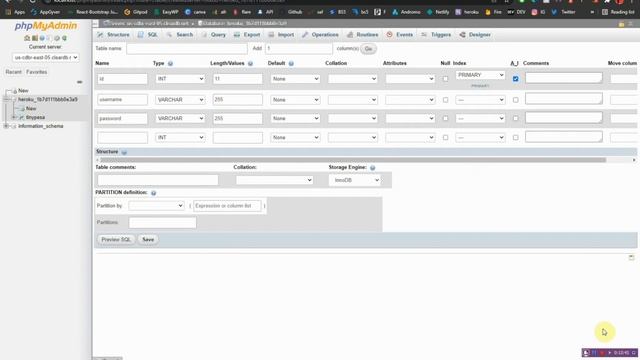Click the Home icon under phpMyAdmin logo
This screenshot has width=640, height=360.
pyautogui.click(x=27, y=38)
